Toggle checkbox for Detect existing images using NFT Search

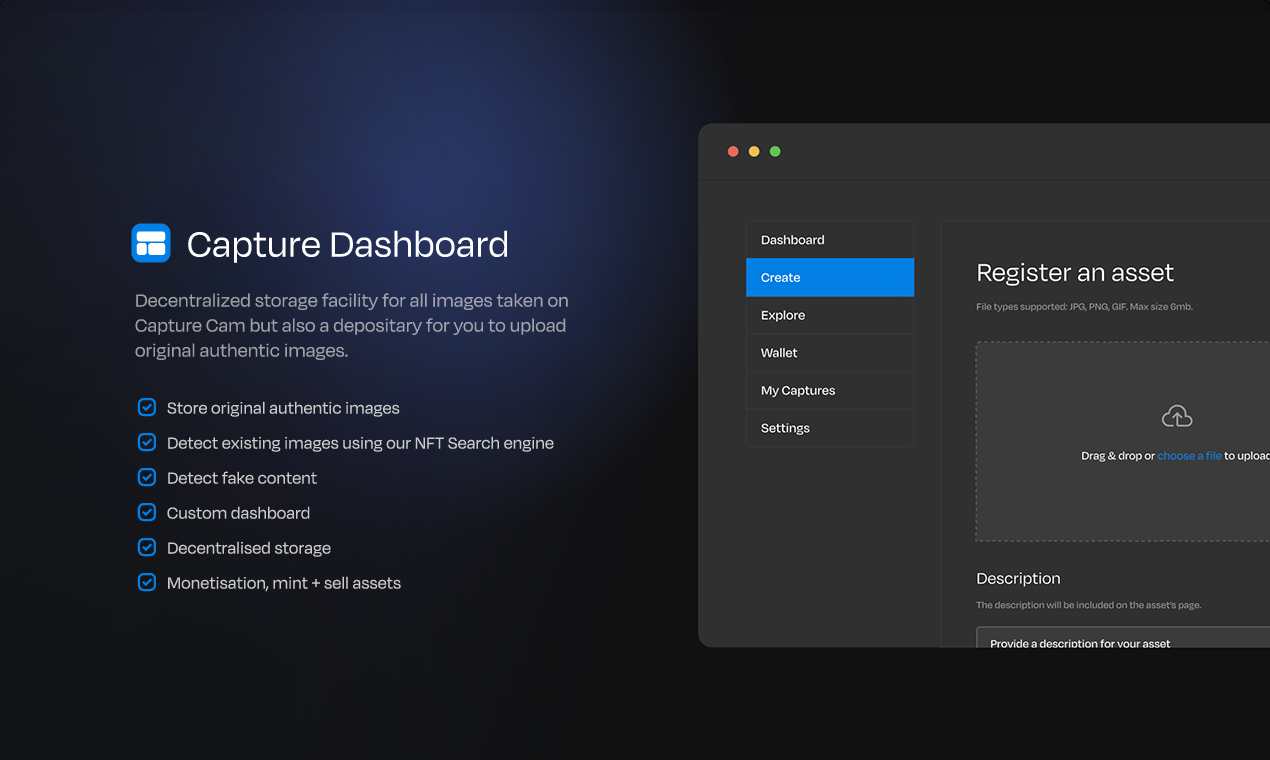147,442
